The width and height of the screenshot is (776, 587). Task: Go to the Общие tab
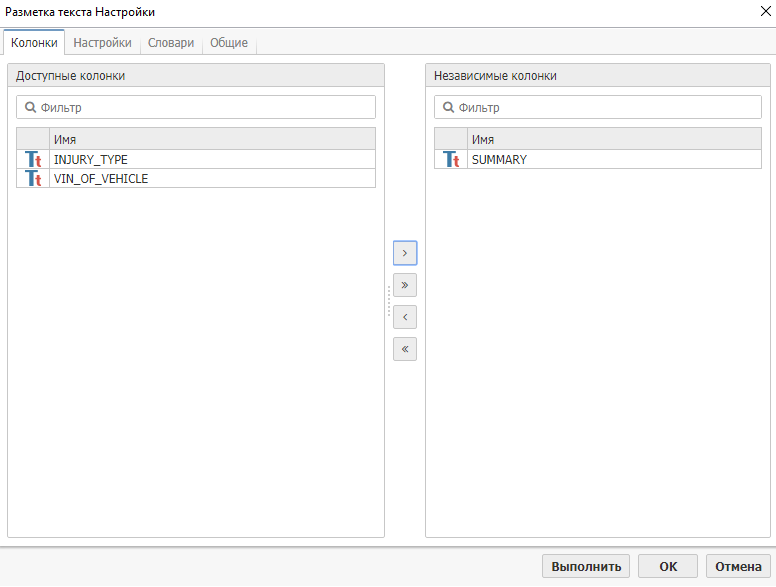tap(229, 43)
